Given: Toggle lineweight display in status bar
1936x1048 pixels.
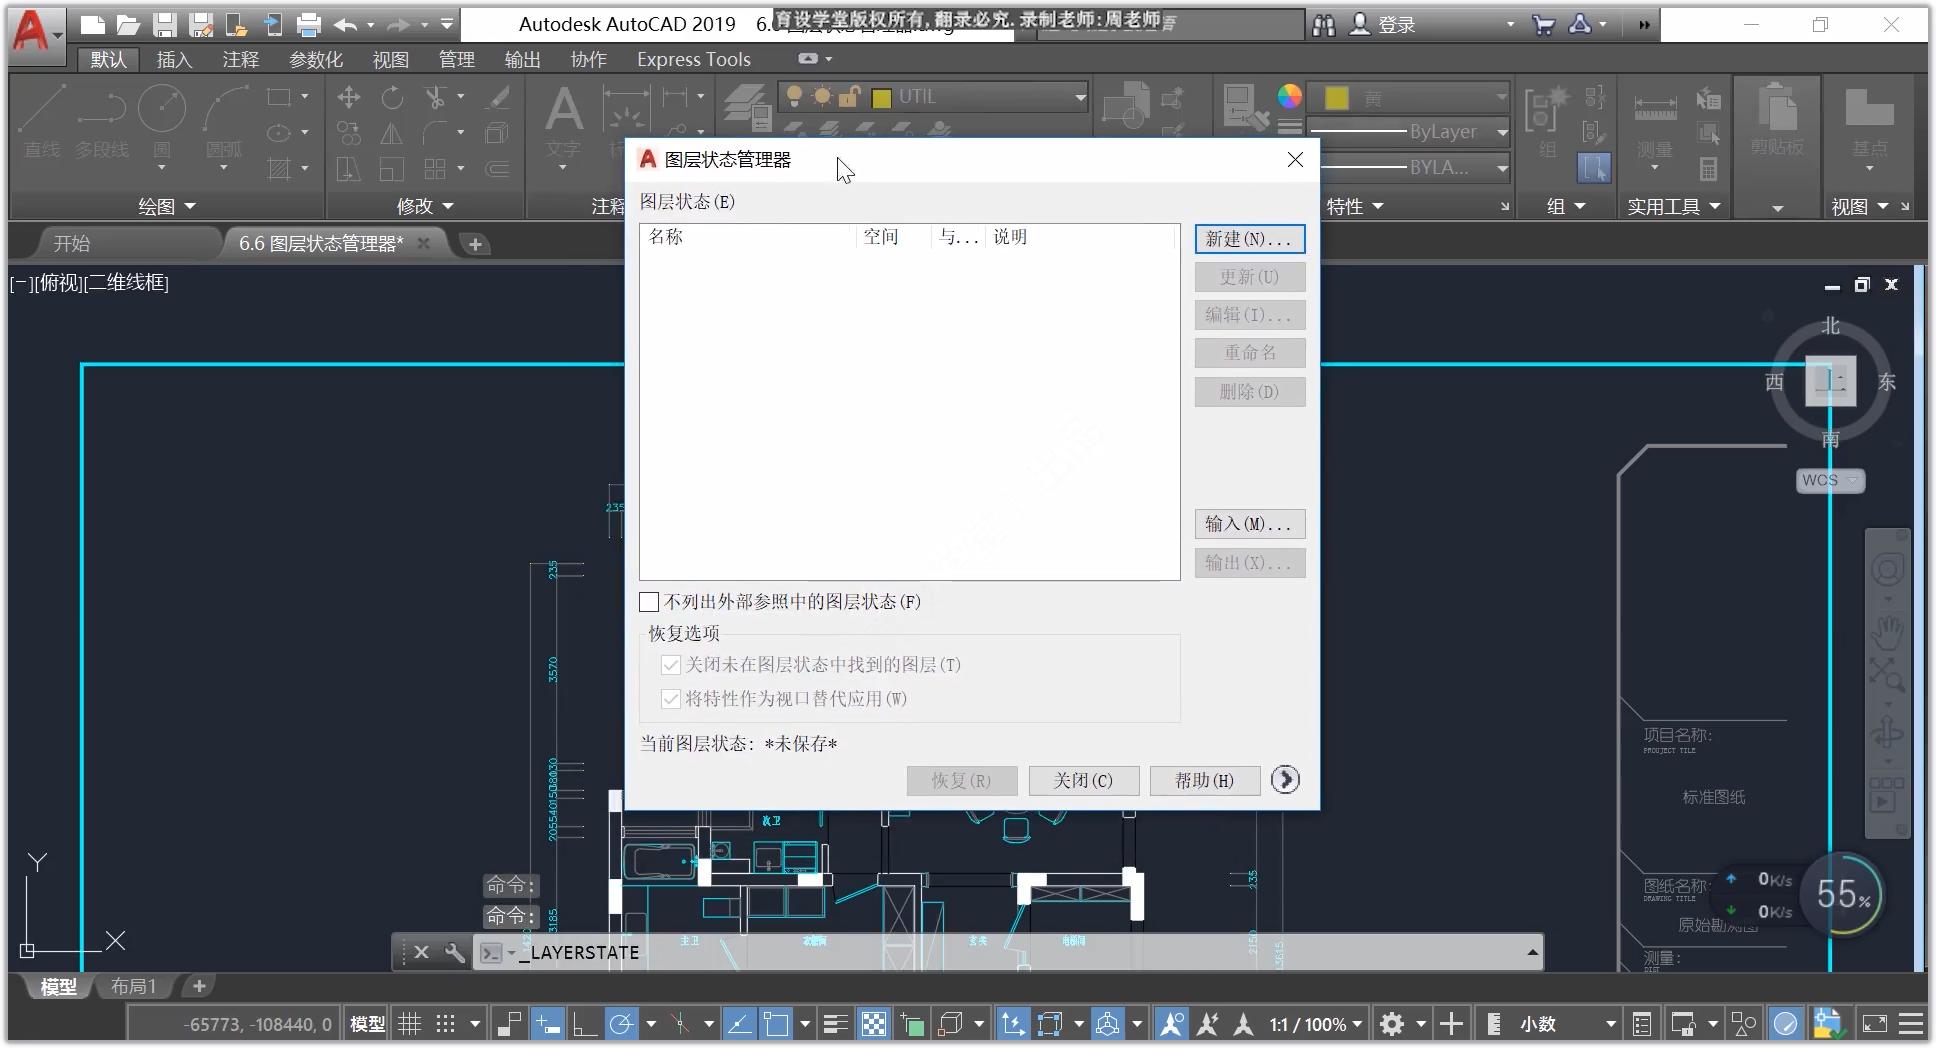Looking at the screenshot, I should [x=835, y=1024].
